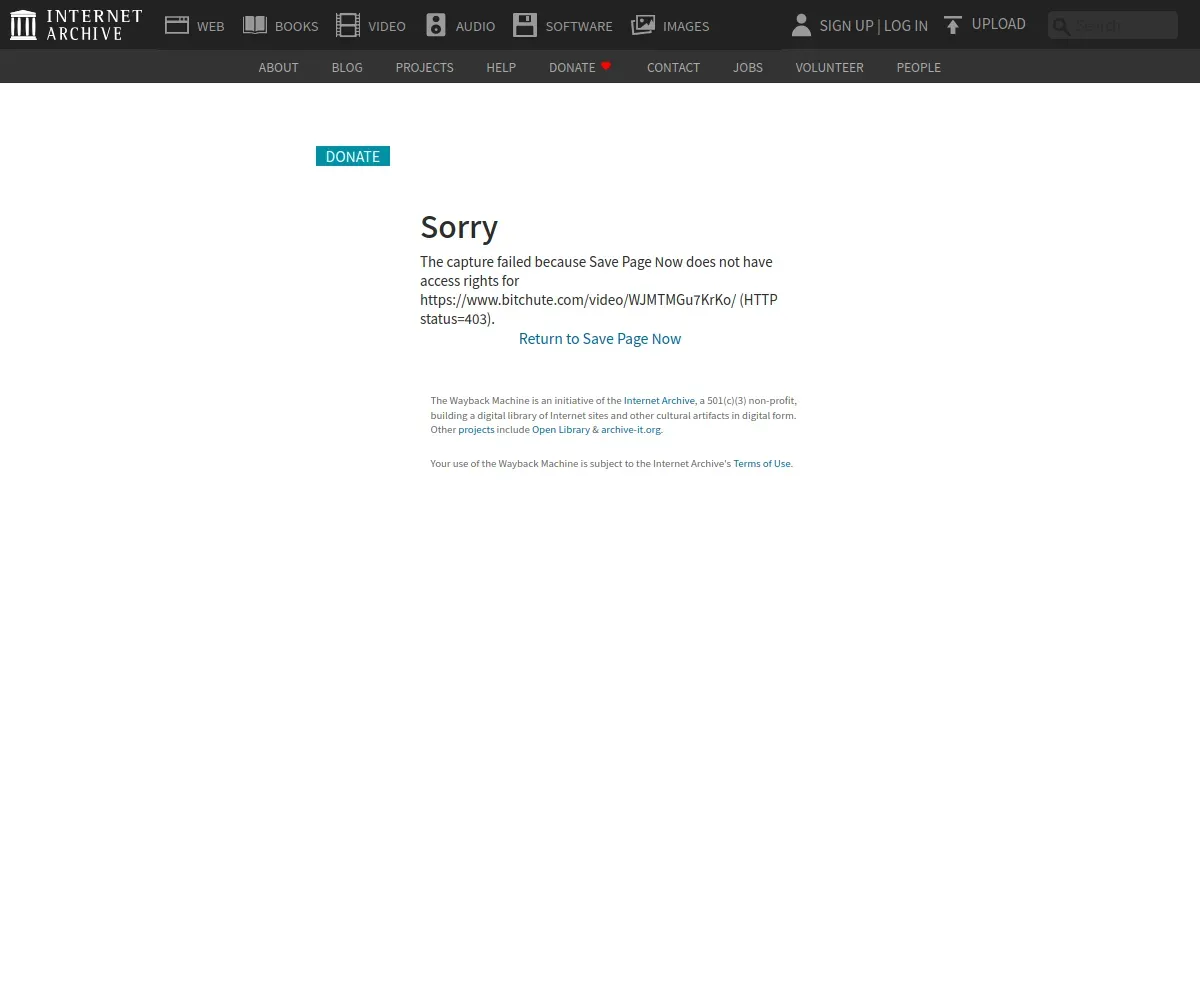Click Return to Save Page Now
Viewport: 1200px width, 1000px height.
point(600,339)
